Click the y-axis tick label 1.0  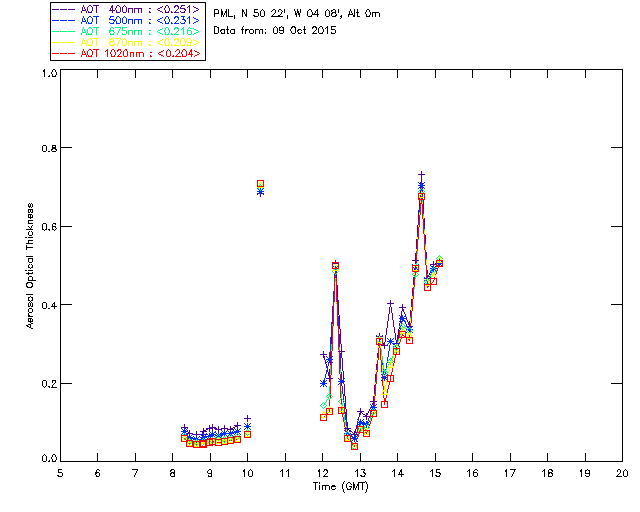point(49,73)
